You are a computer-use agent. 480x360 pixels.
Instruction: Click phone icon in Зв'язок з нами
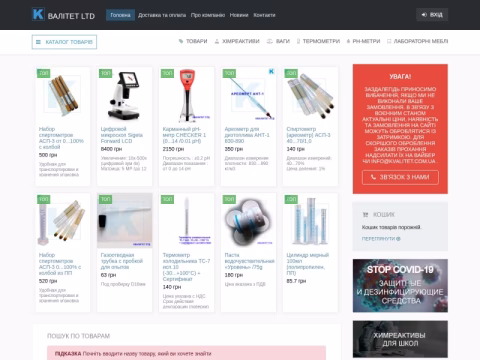(373, 177)
